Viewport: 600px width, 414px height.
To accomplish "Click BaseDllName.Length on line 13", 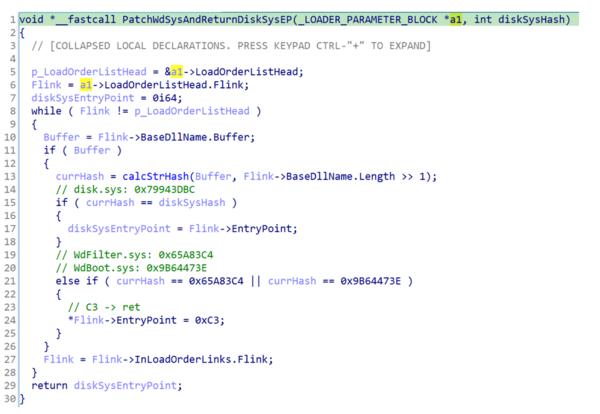I will 340,177.
